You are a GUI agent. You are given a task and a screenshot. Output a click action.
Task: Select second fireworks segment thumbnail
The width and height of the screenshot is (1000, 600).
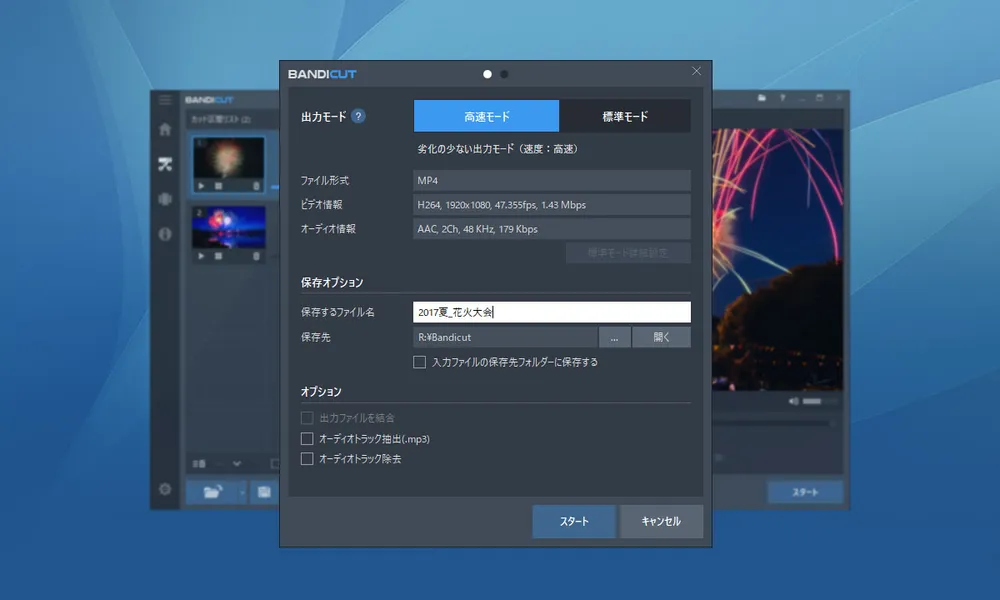(x=229, y=227)
